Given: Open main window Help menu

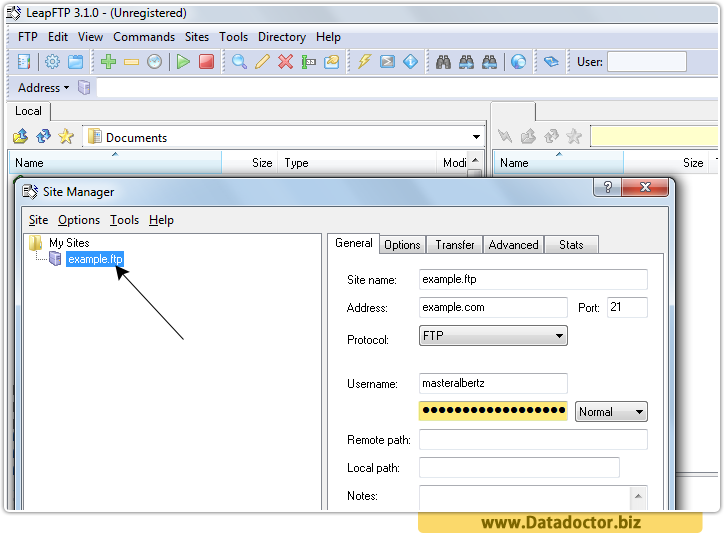Looking at the screenshot, I should pyautogui.click(x=328, y=37).
